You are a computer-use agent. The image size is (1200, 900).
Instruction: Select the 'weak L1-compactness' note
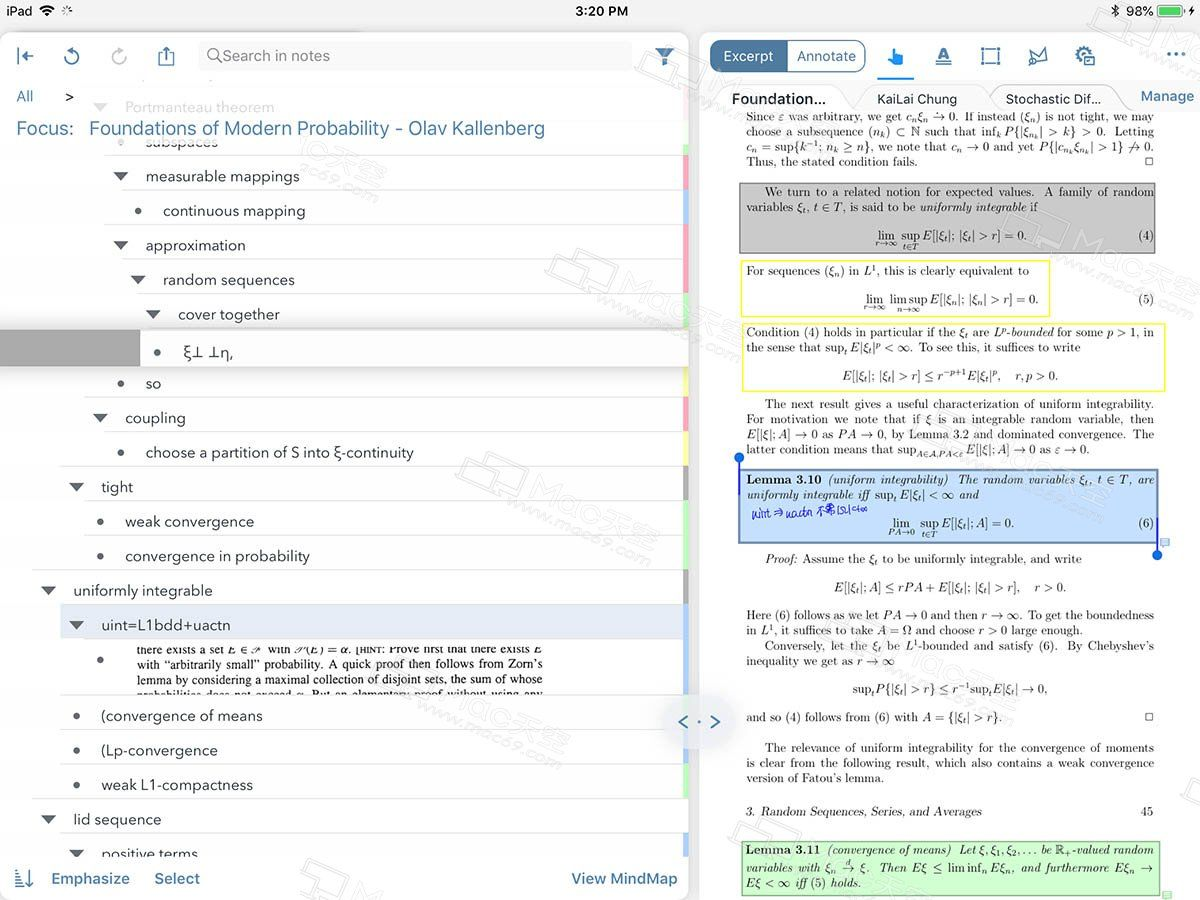click(177, 785)
